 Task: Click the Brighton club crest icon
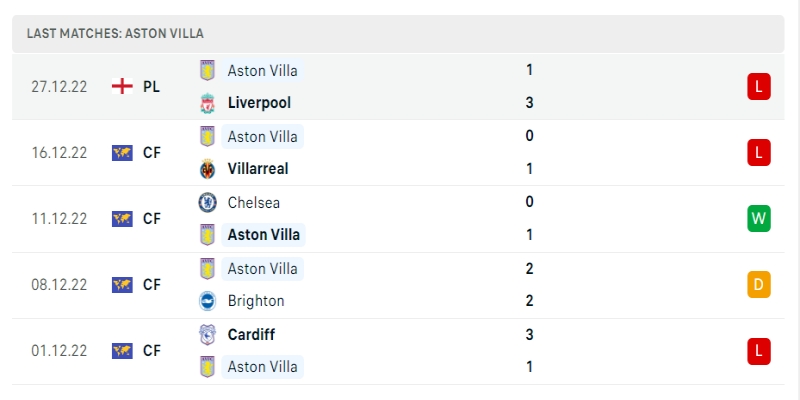click(207, 301)
